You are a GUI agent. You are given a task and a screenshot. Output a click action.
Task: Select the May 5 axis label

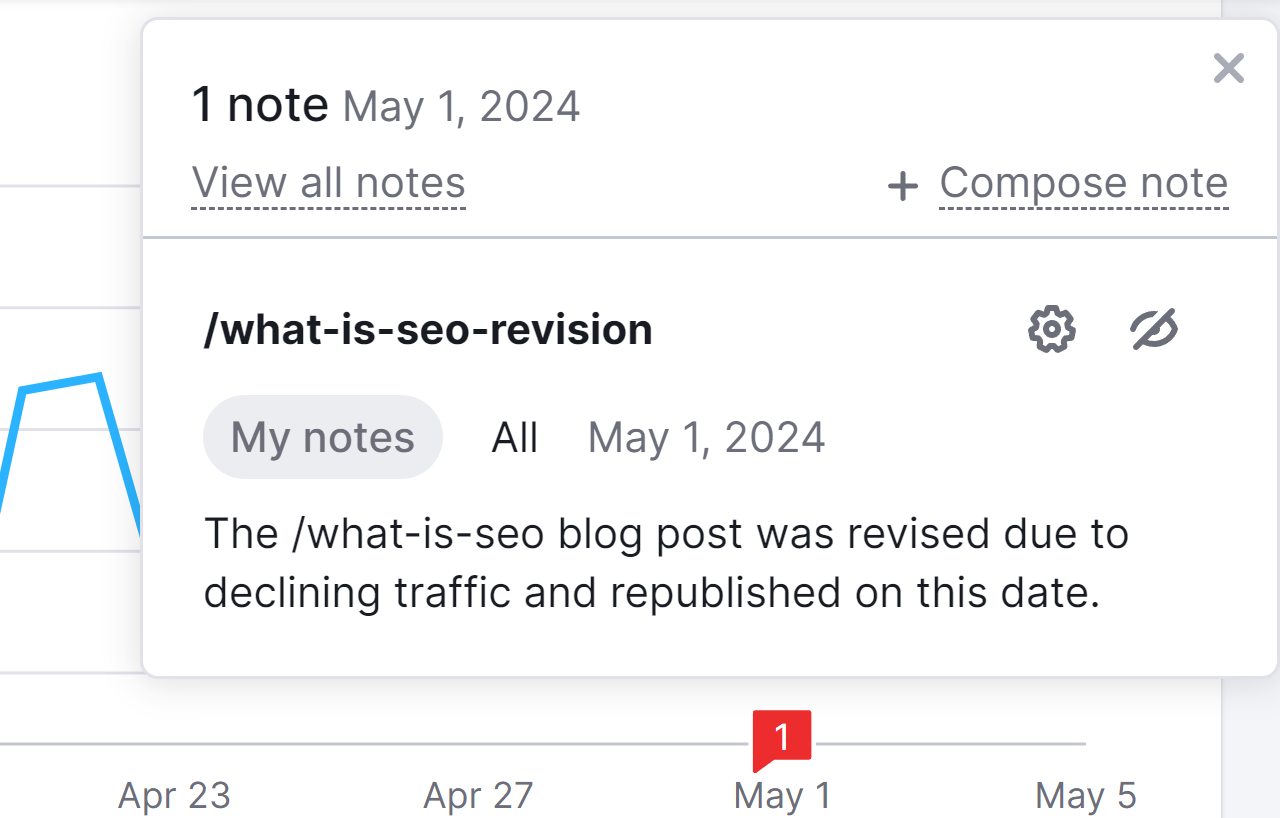(x=1086, y=795)
